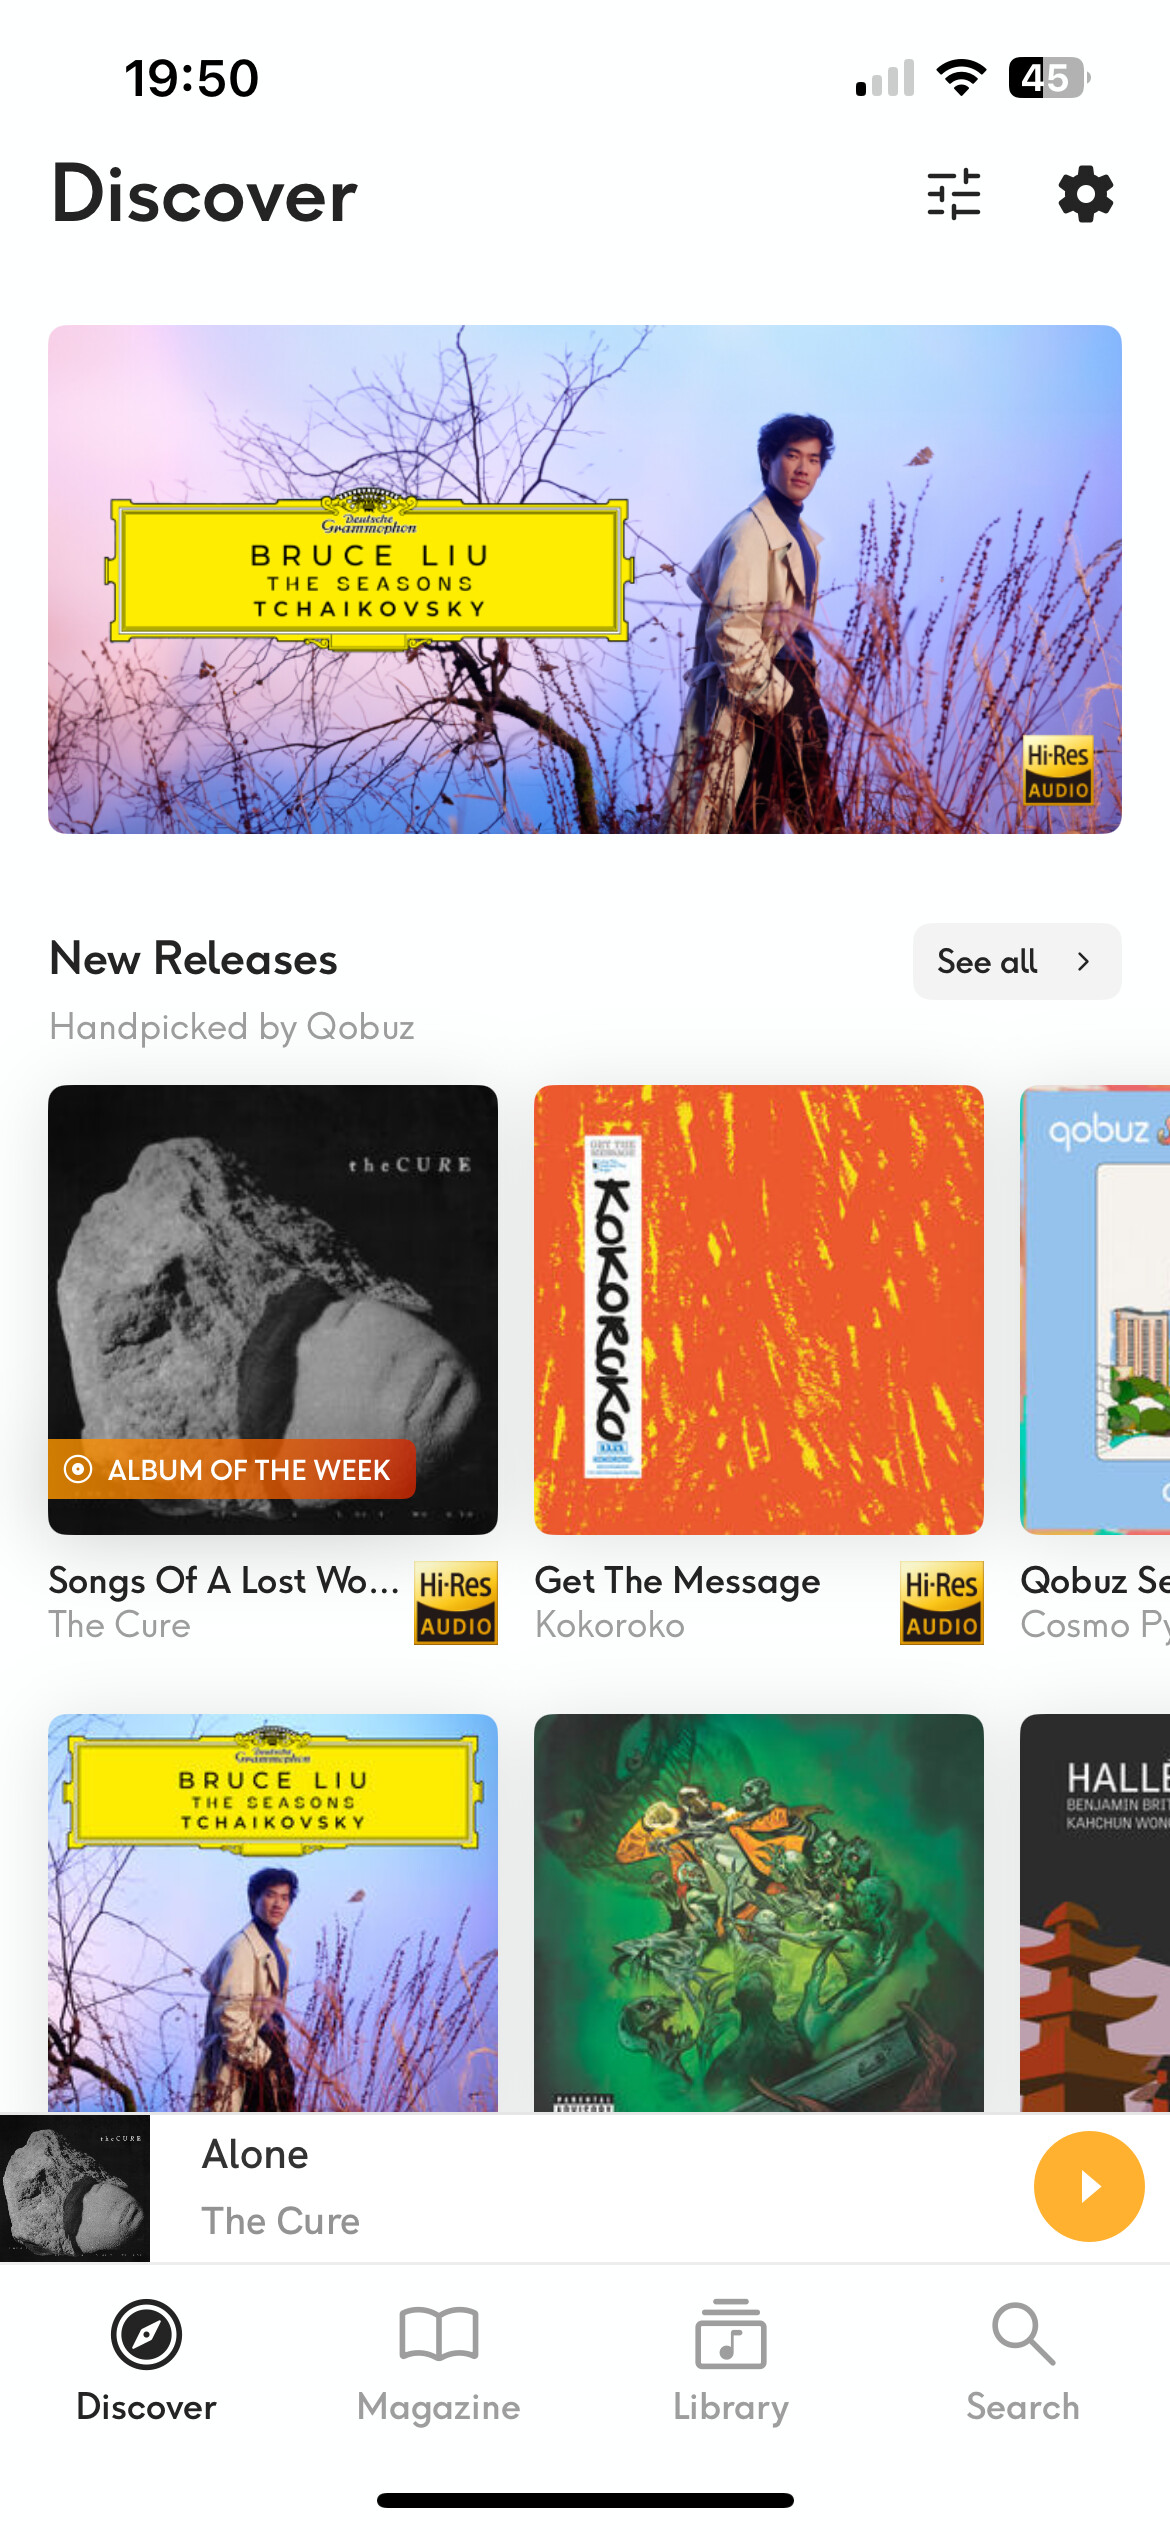Open Kokoroko Get The Message cover
The height and width of the screenshot is (2532, 1170).
pyautogui.click(x=759, y=1310)
